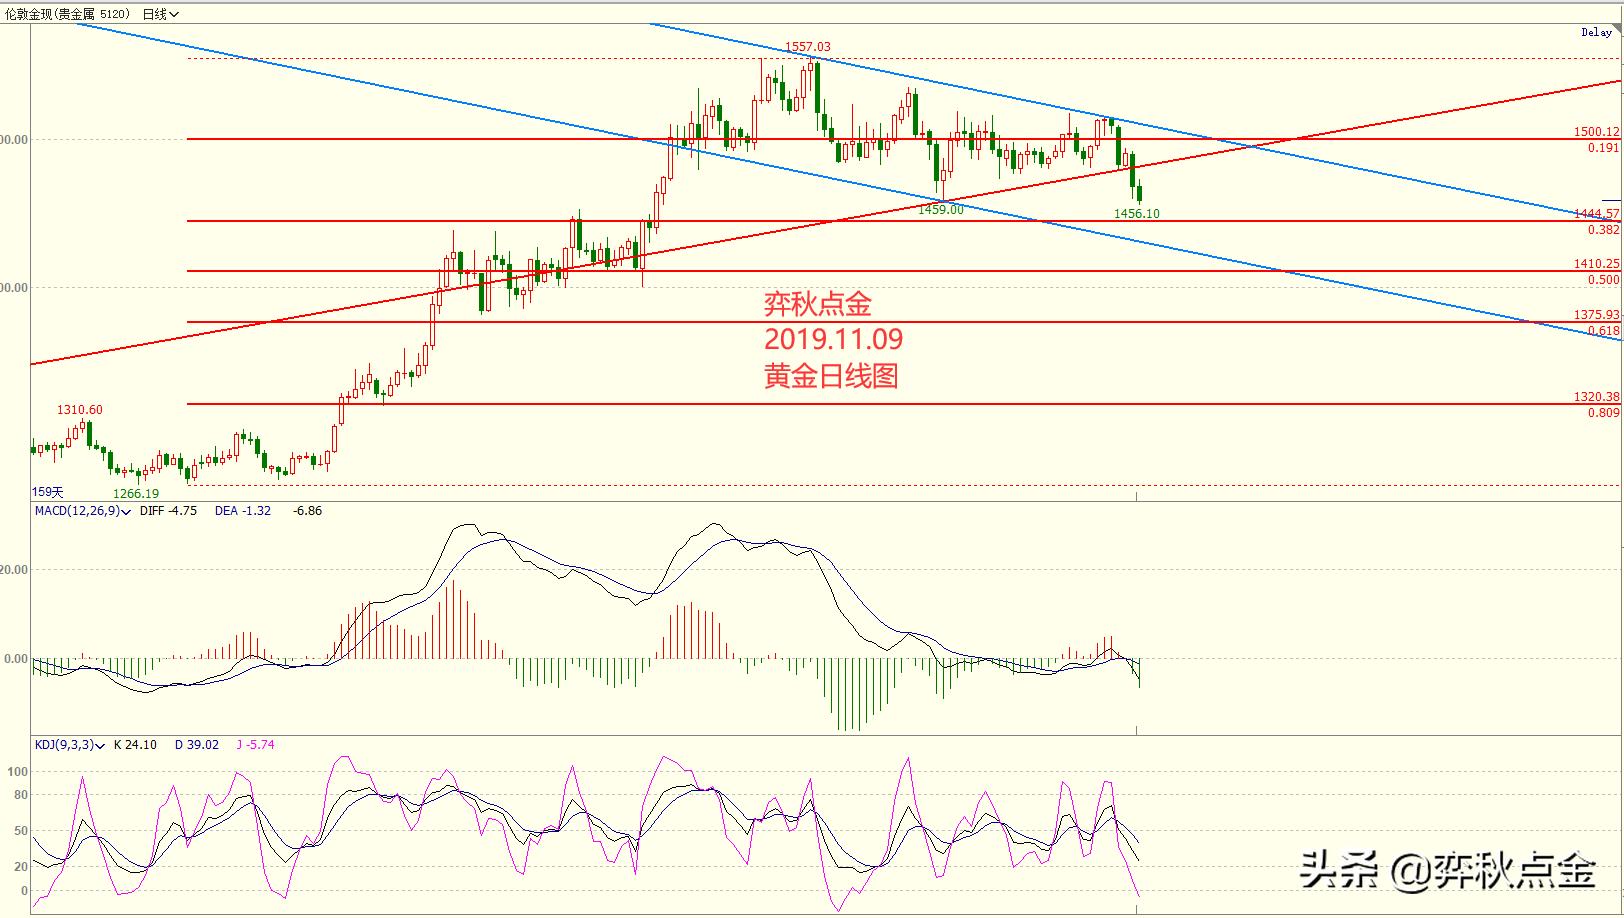This screenshot has width=1624, height=918.
Task: Select the 1266.19 low price label
Action: [136, 494]
